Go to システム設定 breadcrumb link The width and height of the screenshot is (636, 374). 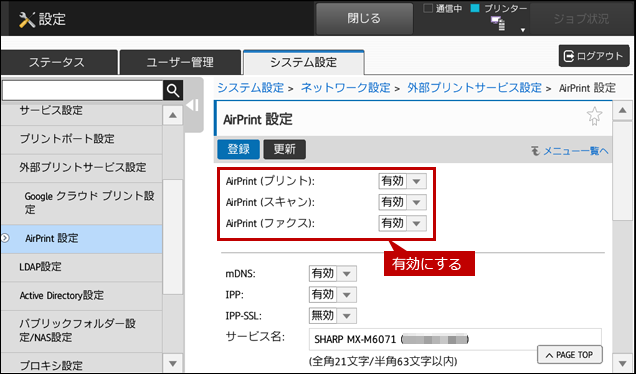tap(250, 88)
